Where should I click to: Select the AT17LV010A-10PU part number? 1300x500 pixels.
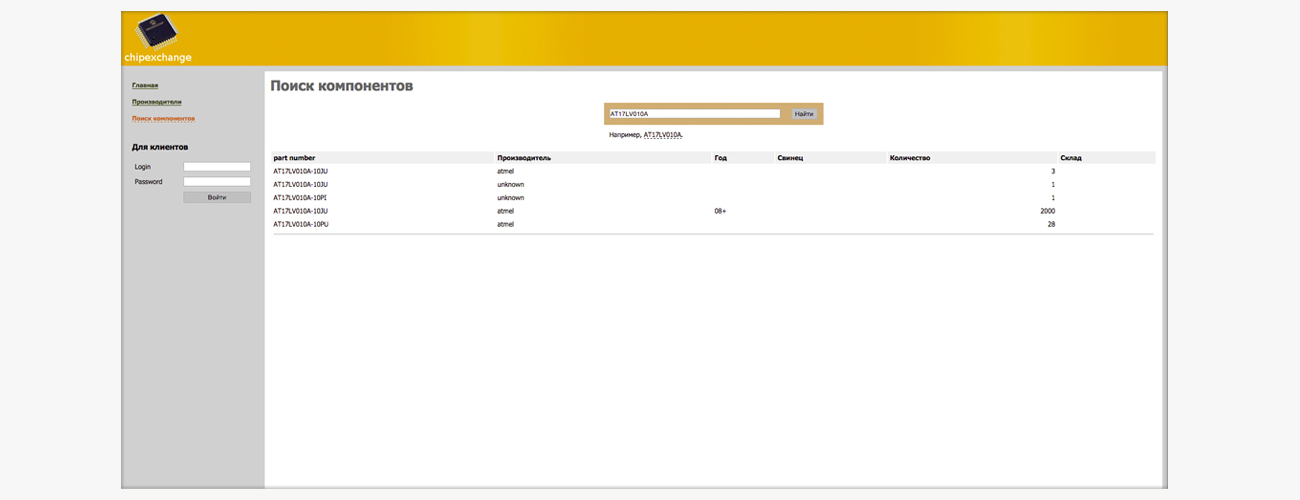[x=300, y=224]
